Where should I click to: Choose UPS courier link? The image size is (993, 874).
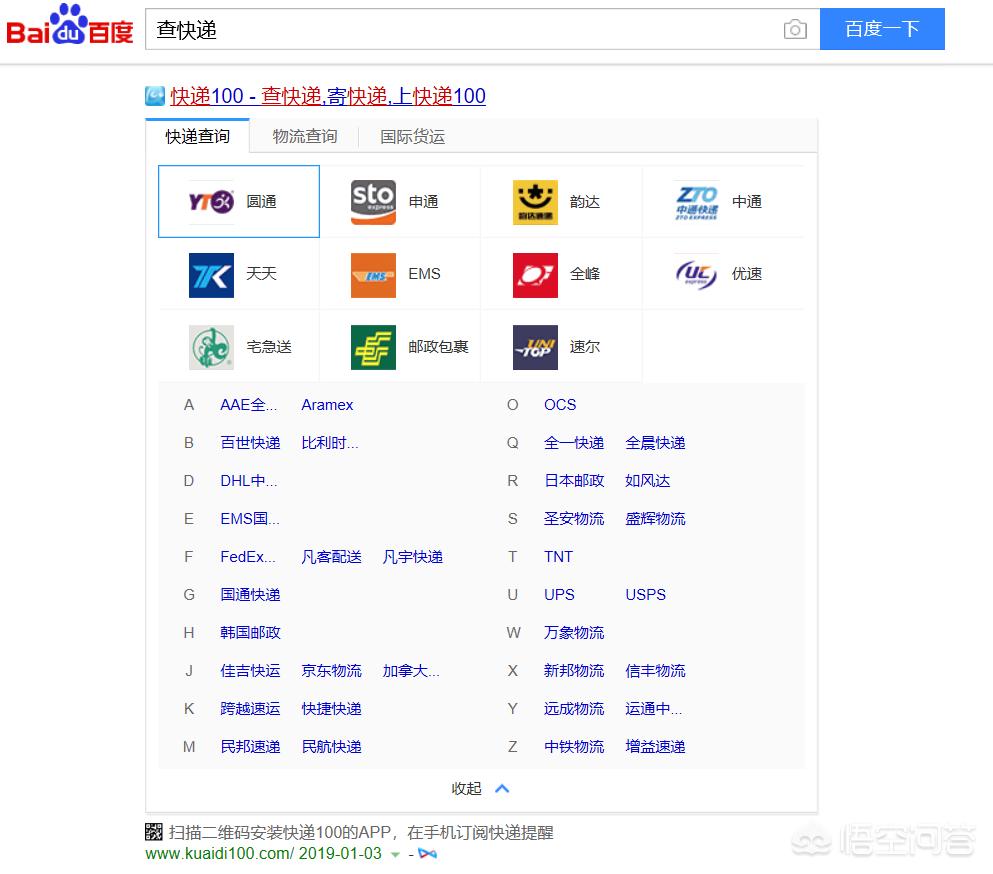pos(559,595)
